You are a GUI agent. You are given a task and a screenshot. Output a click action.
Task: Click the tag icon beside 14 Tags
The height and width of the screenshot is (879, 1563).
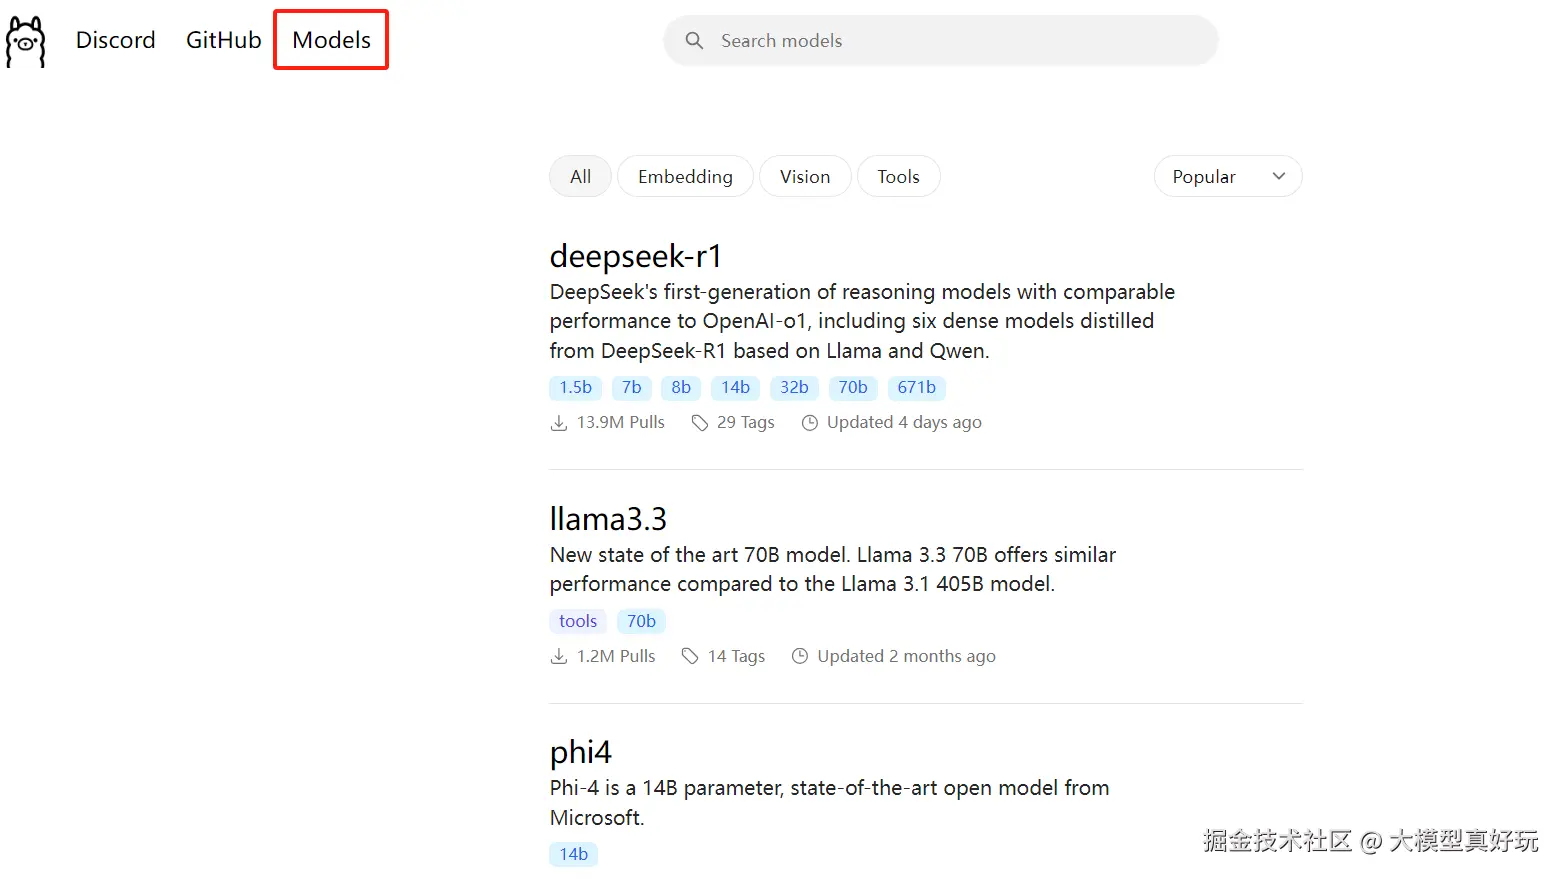690,657
